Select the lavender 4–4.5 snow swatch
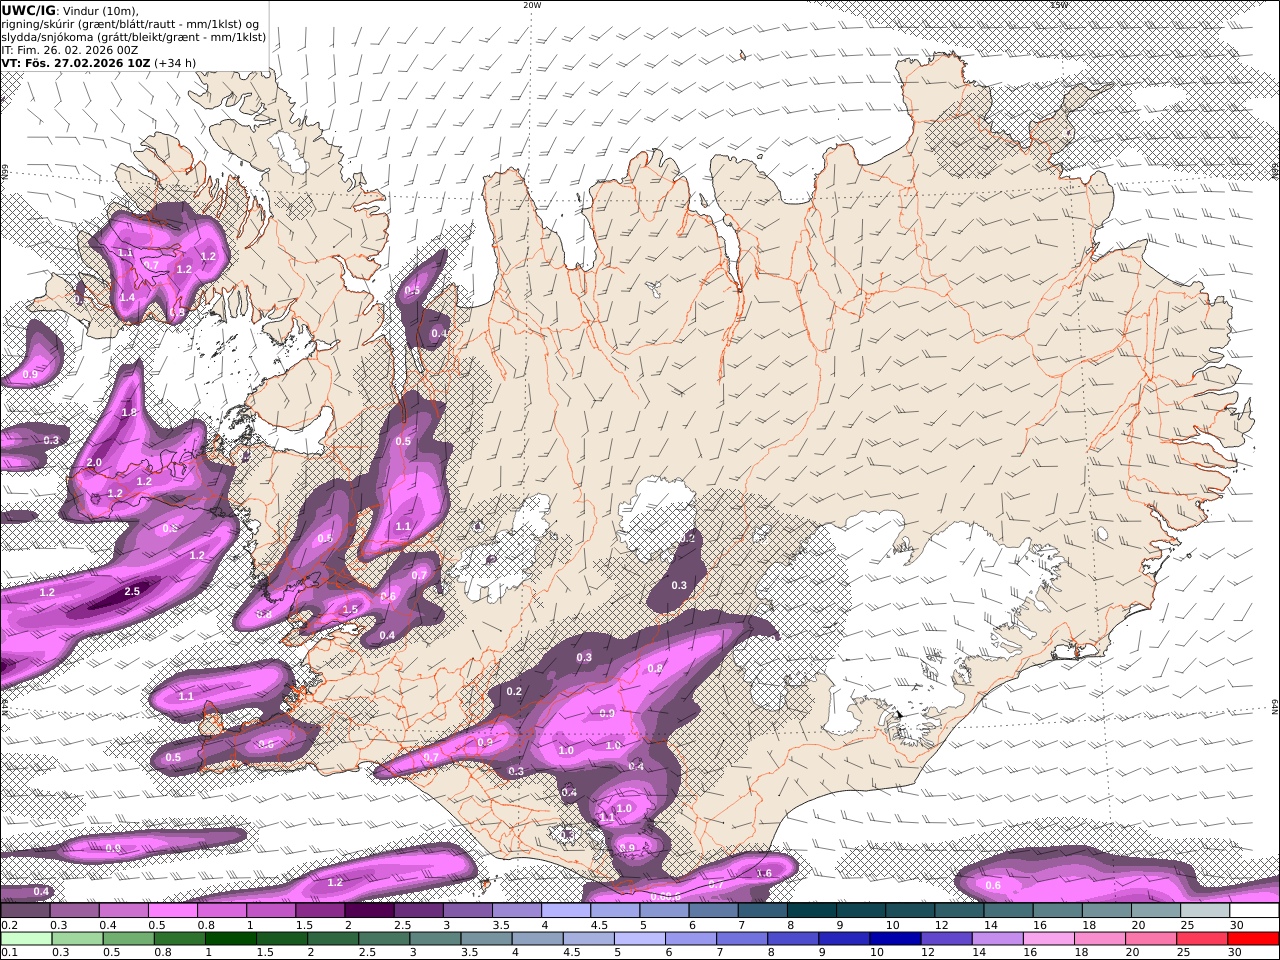Screen dimensions: 1280x960 (566, 911)
